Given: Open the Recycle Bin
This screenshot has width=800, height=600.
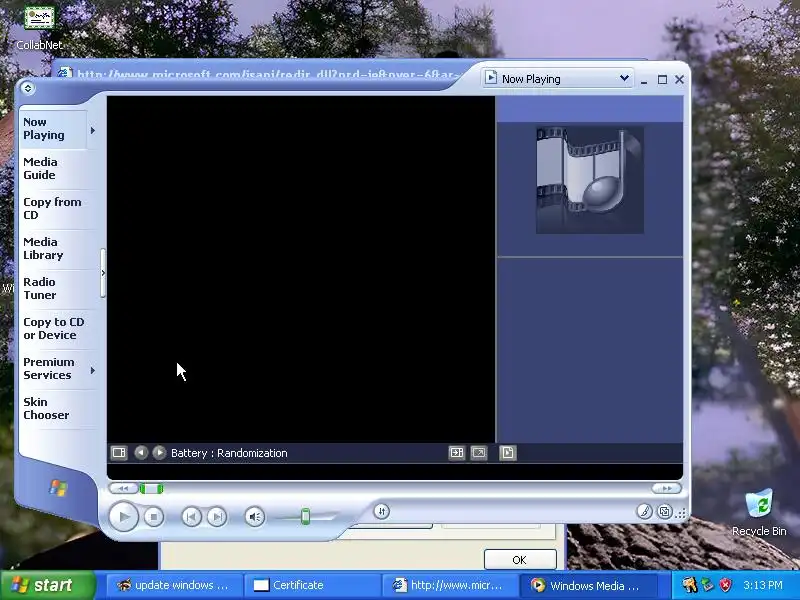Looking at the screenshot, I should [x=759, y=513].
